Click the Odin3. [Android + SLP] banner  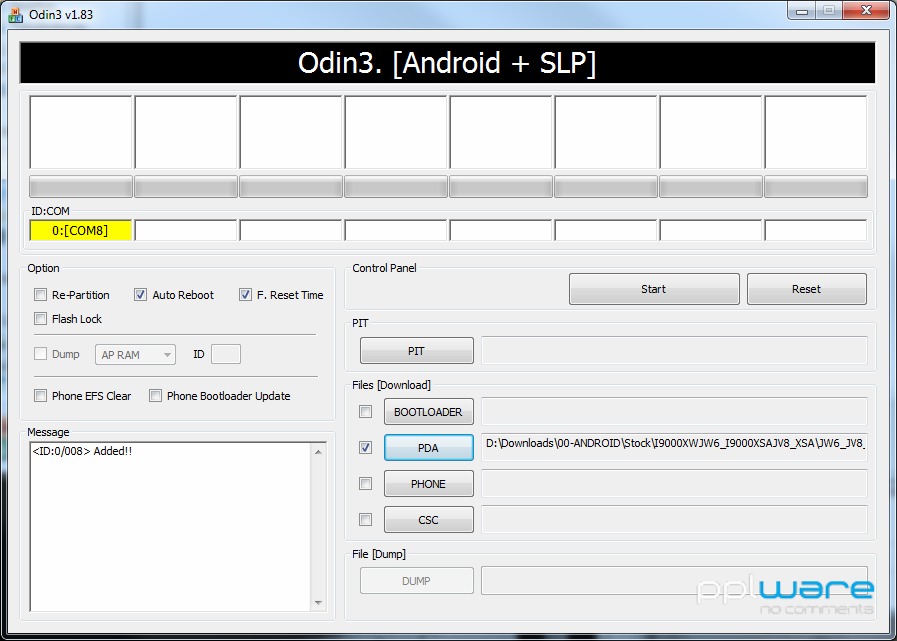pyautogui.click(x=447, y=63)
